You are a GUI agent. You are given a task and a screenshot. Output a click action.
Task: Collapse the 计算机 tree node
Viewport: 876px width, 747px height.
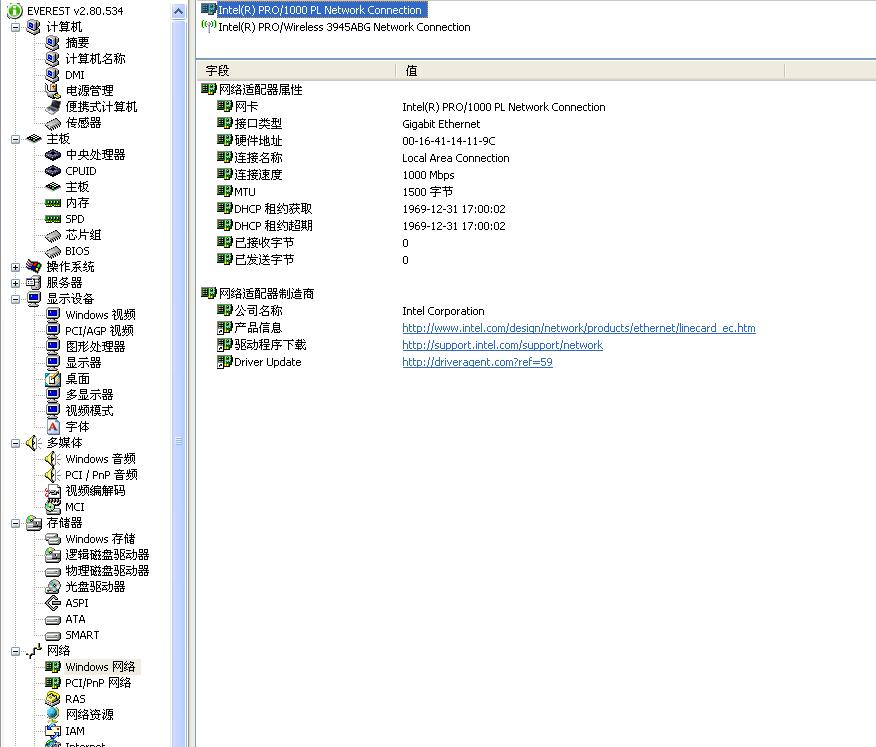pyautogui.click(x=16, y=27)
